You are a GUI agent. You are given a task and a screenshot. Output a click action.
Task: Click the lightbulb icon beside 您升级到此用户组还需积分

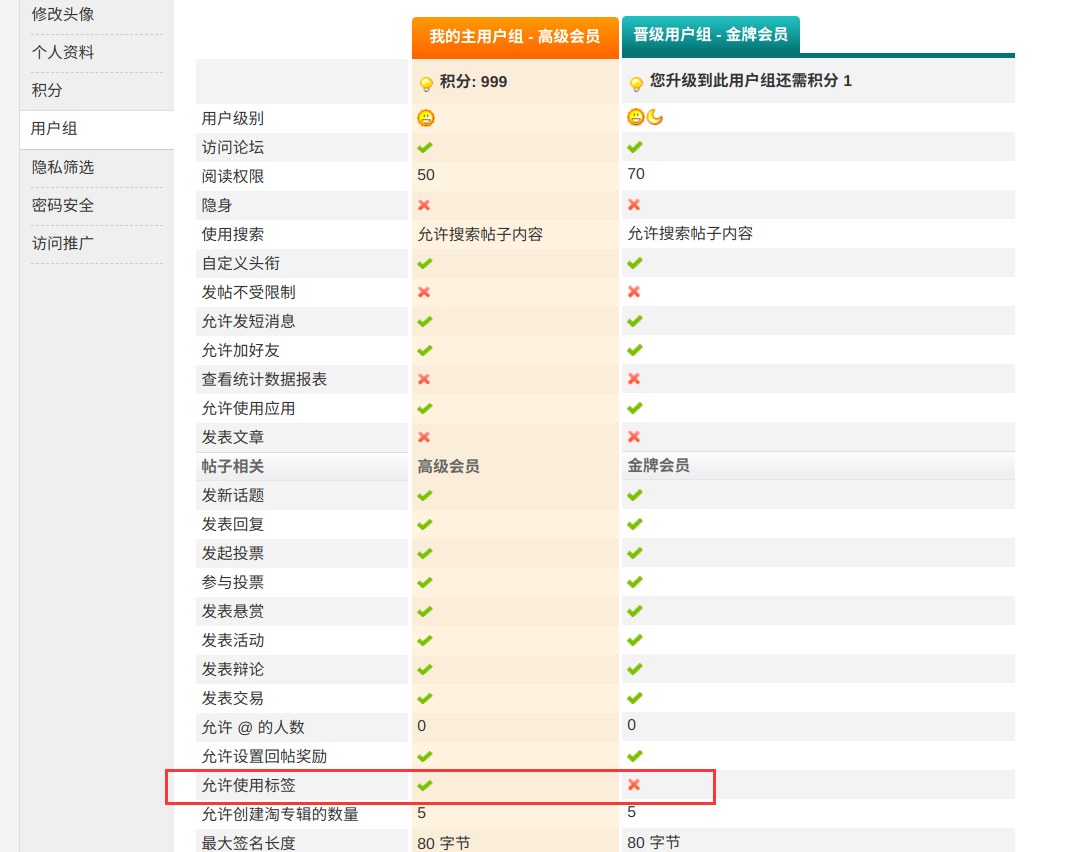pyautogui.click(x=636, y=83)
